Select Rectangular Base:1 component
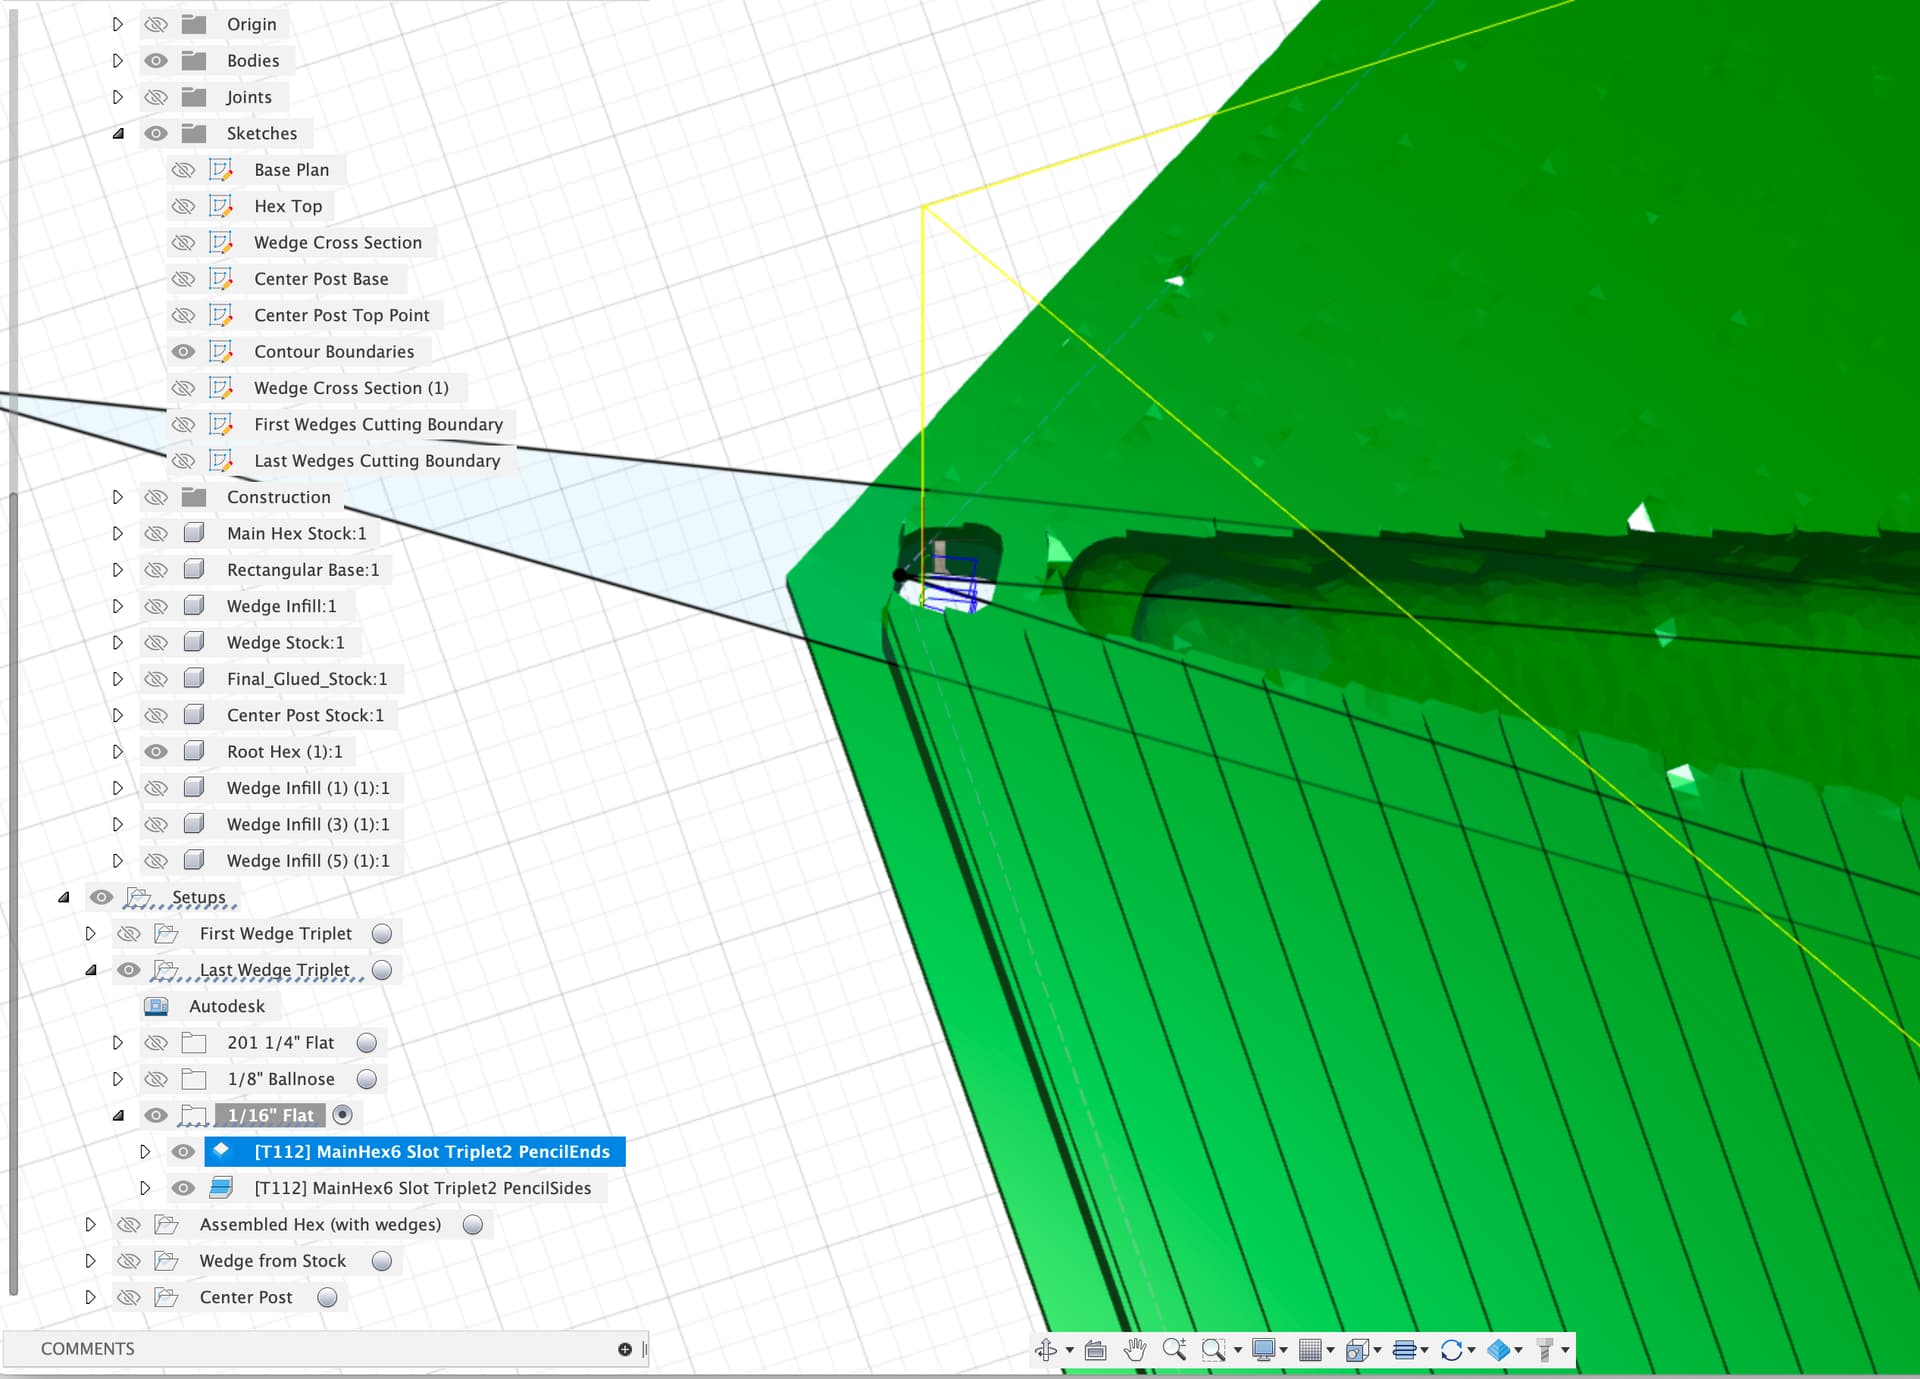1920x1379 pixels. click(303, 570)
